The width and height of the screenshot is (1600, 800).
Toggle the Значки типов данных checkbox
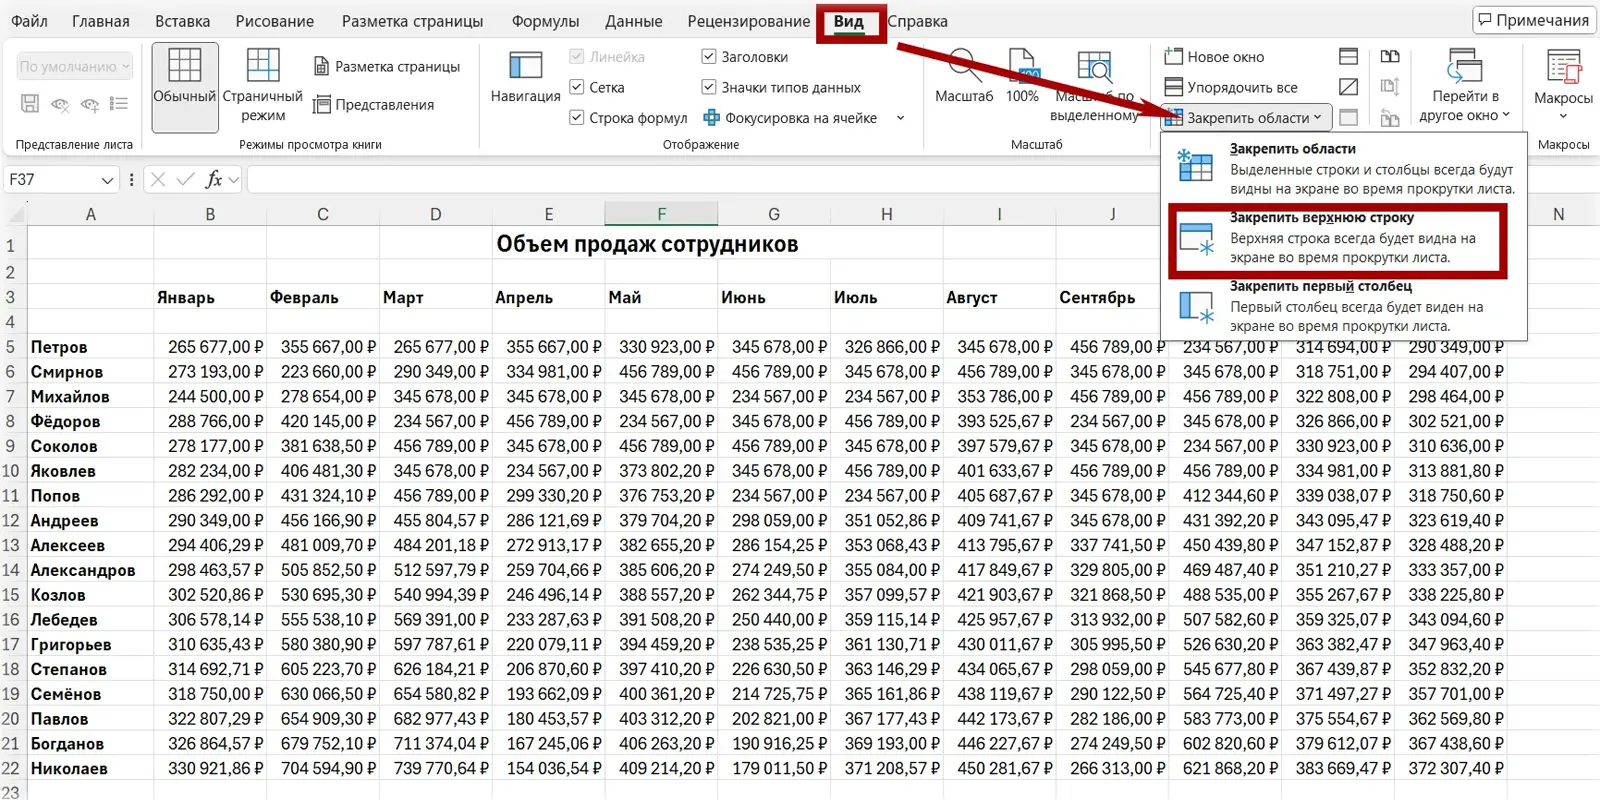coord(708,87)
